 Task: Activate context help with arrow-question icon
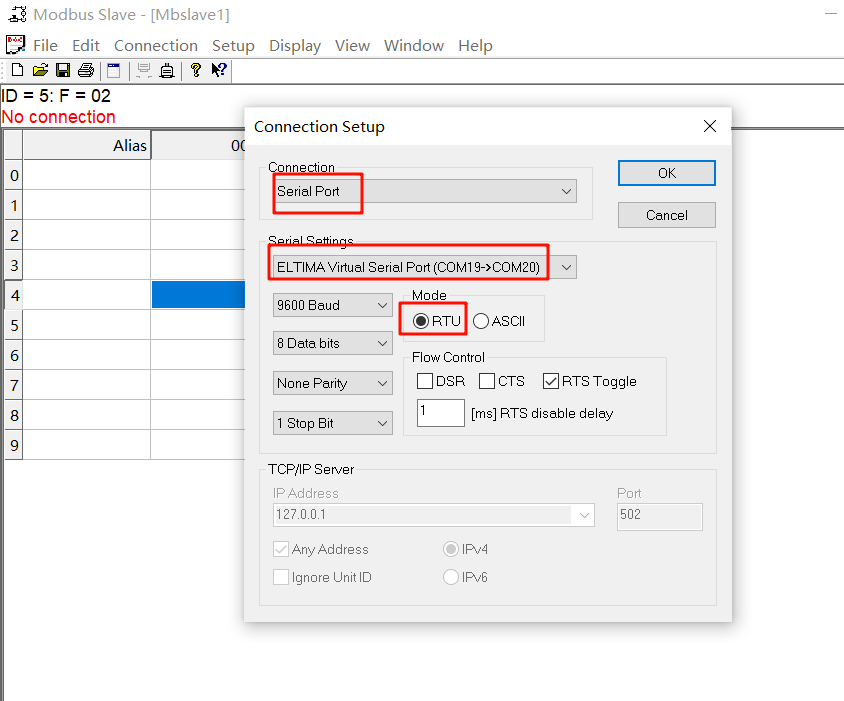(x=218, y=70)
